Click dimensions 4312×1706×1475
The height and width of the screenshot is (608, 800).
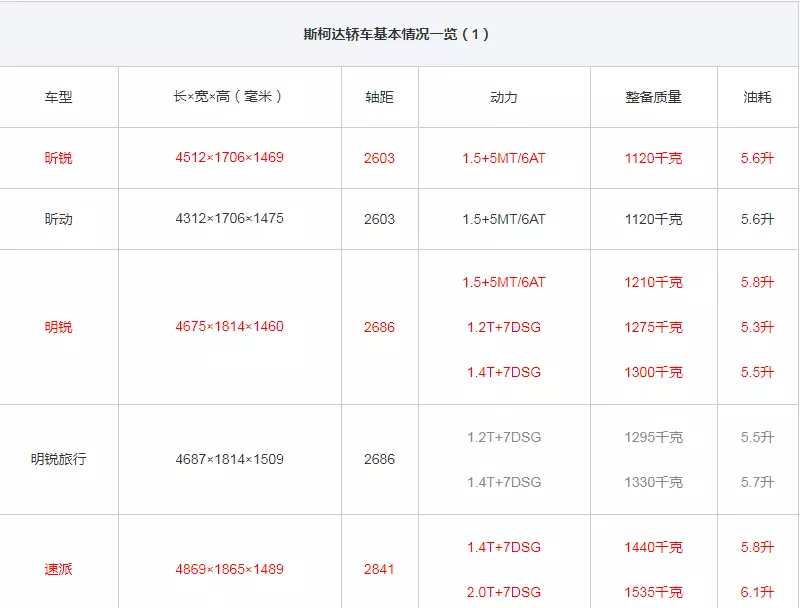pyautogui.click(x=229, y=218)
